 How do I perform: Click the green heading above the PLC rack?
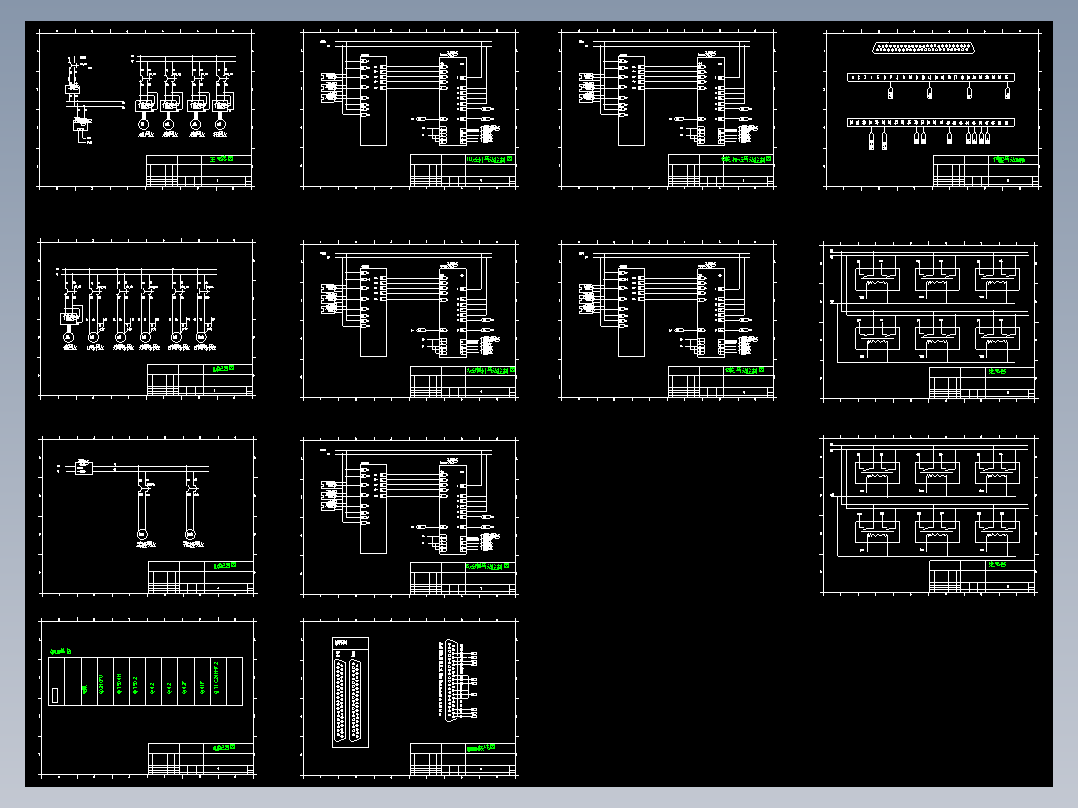coord(60,651)
